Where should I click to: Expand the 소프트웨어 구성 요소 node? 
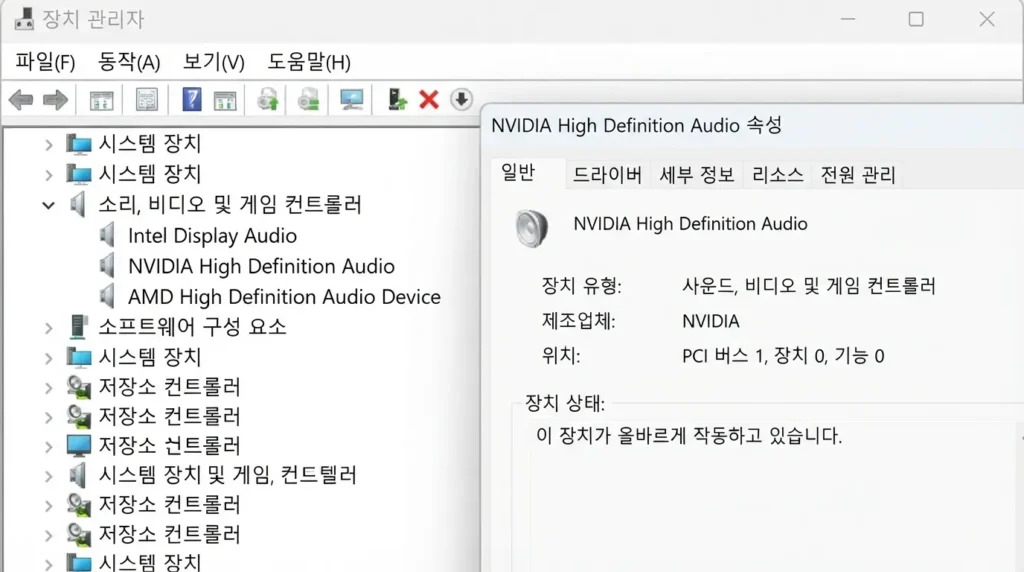[x=48, y=327]
